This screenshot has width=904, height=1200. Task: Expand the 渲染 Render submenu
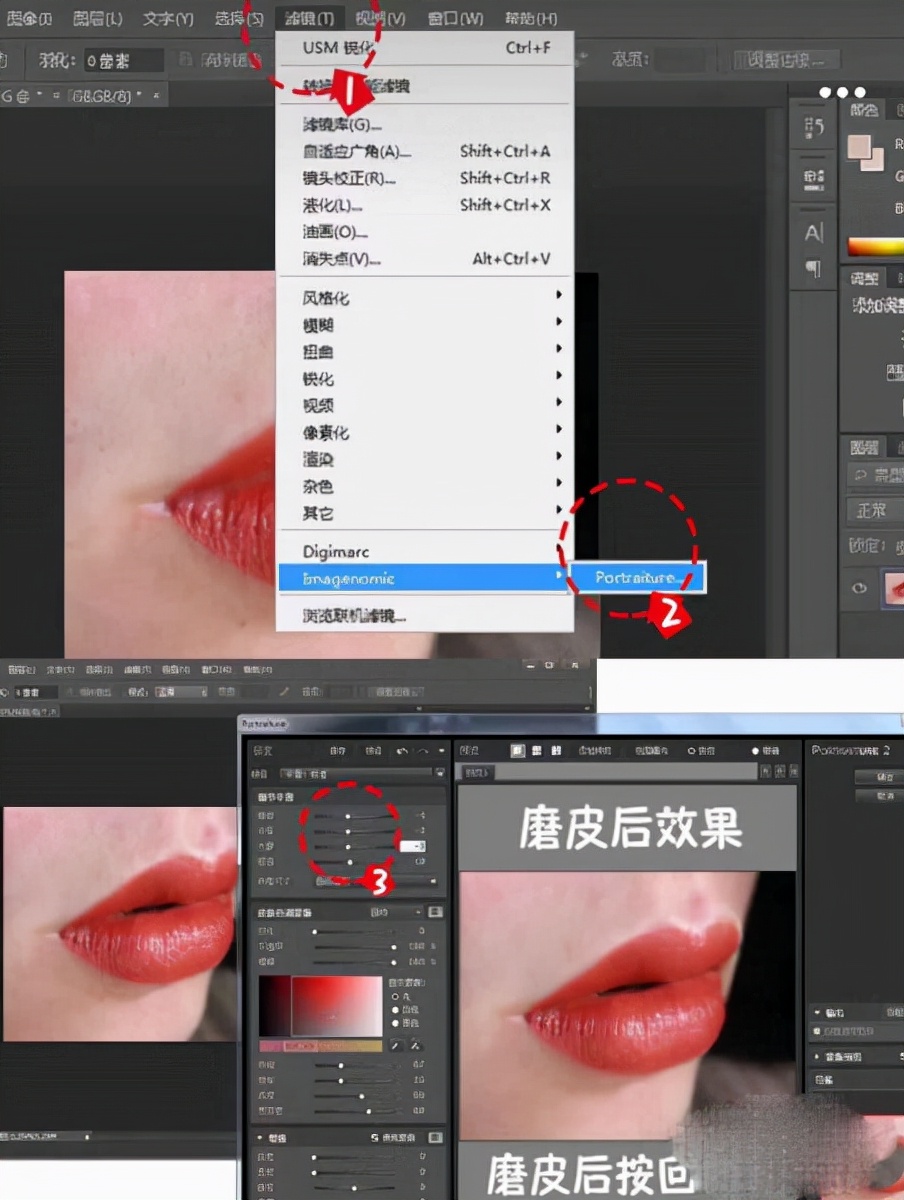point(426,460)
